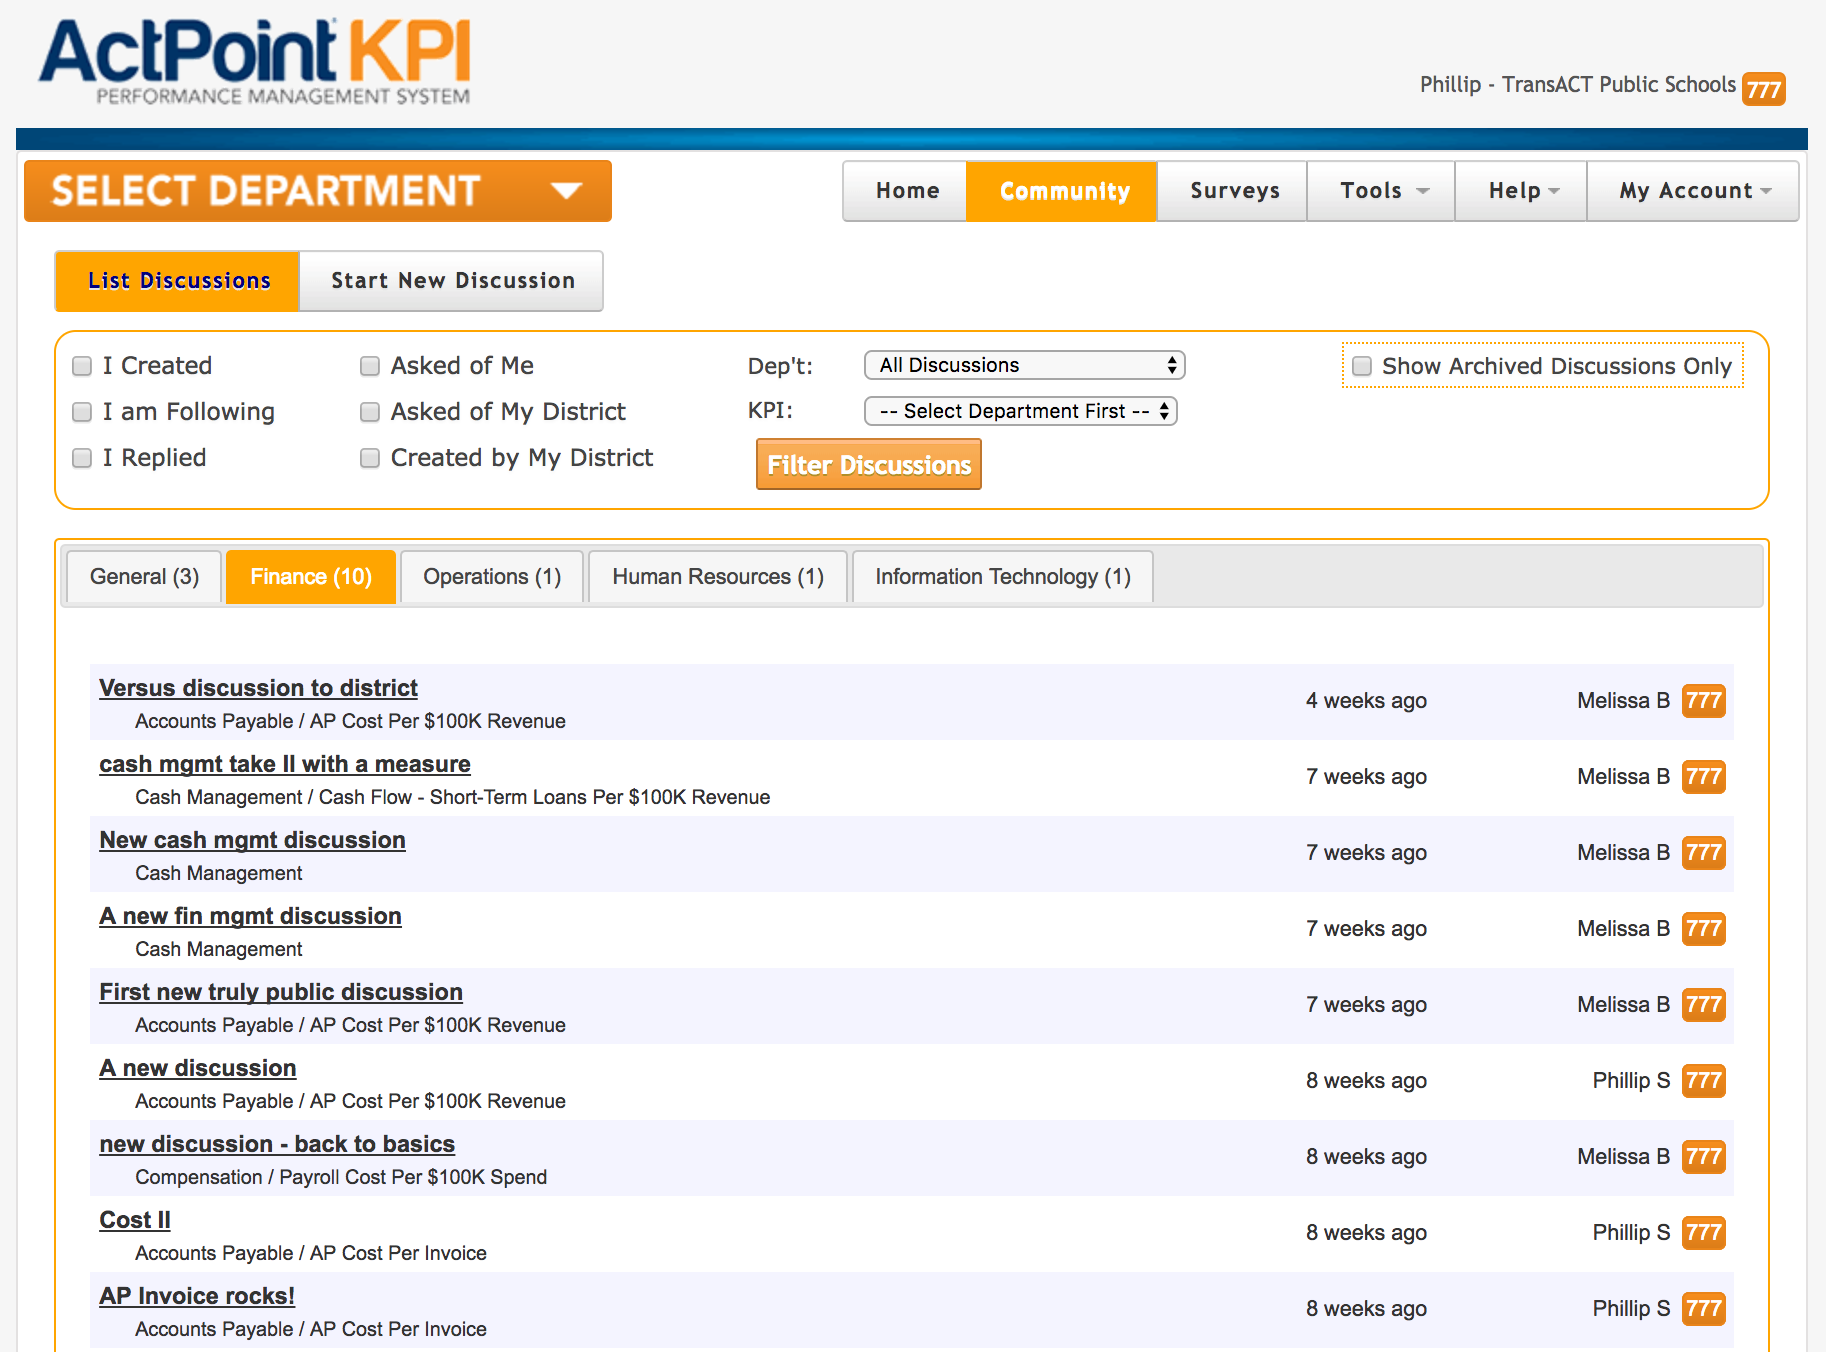The height and width of the screenshot is (1352, 1826).
Task: Open the Surveys page
Action: pyautogui.click(x=1233, y=191)
